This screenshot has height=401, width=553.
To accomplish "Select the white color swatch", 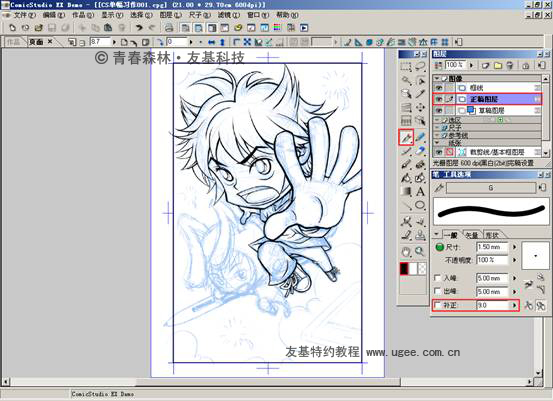I will click(x=413, y=269).
